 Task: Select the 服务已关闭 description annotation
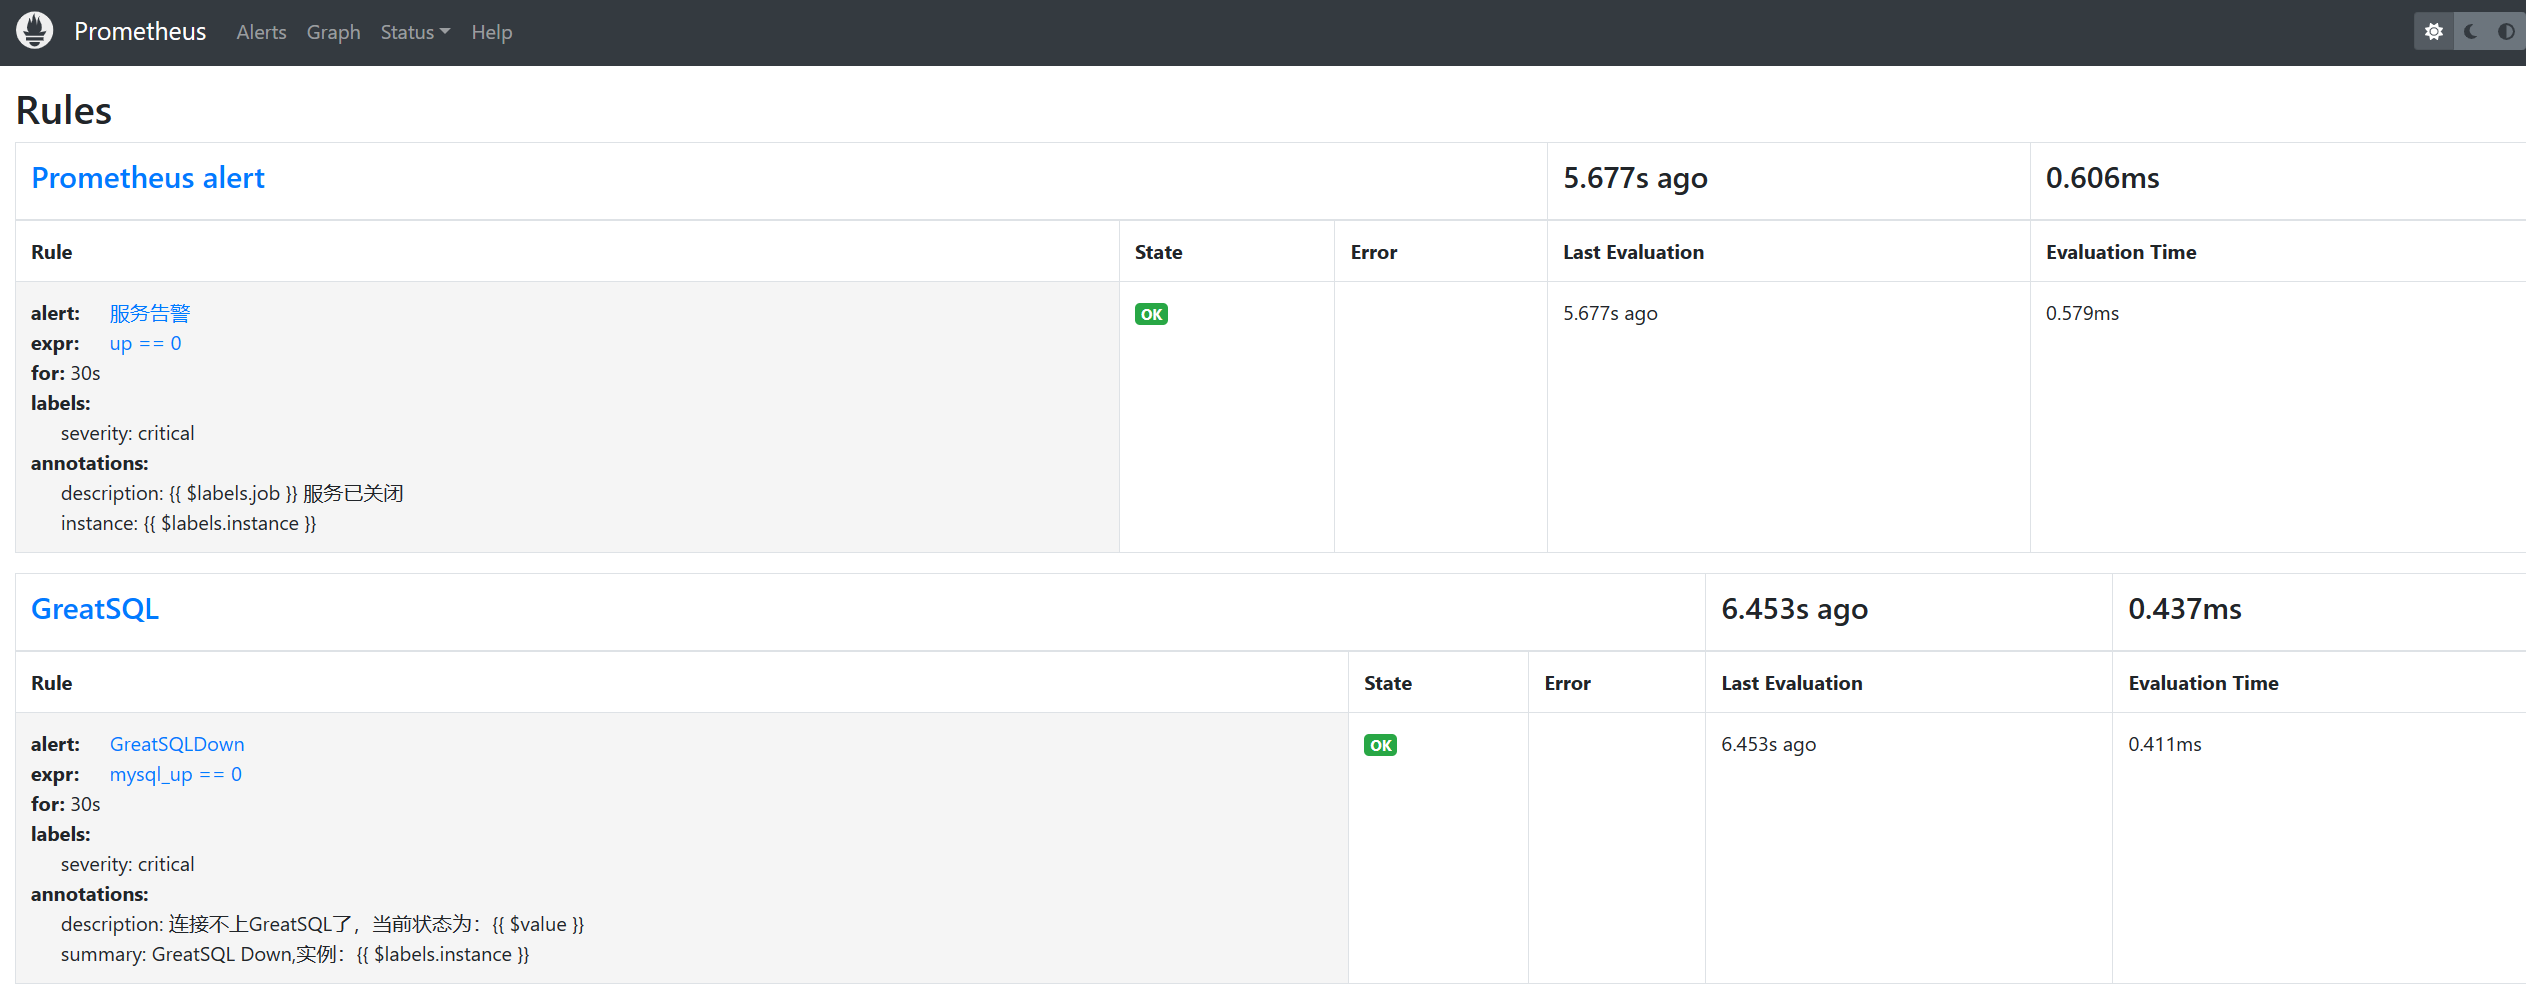pyautogui.click(x=232, y=493)
